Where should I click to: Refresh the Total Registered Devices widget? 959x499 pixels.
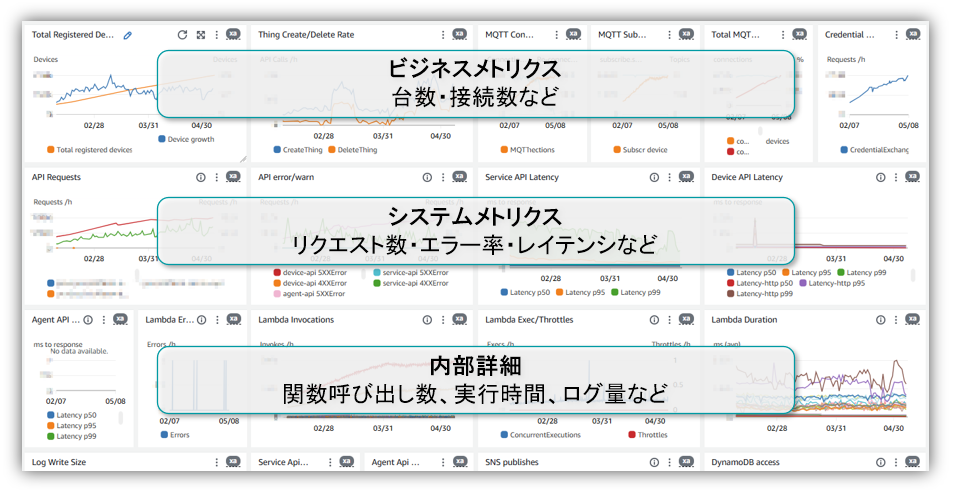(x=182, y=35)
